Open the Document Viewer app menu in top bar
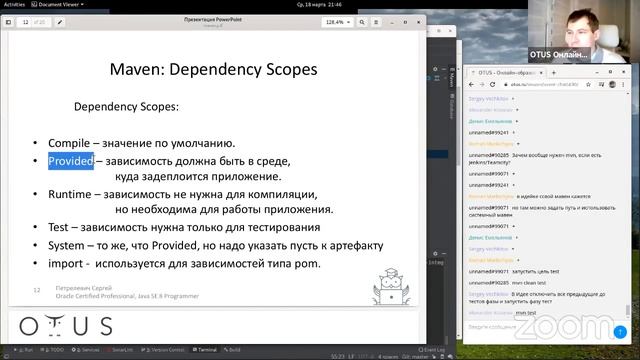The image size is (640, 360). pyautogui.click(x=58, y=4)
